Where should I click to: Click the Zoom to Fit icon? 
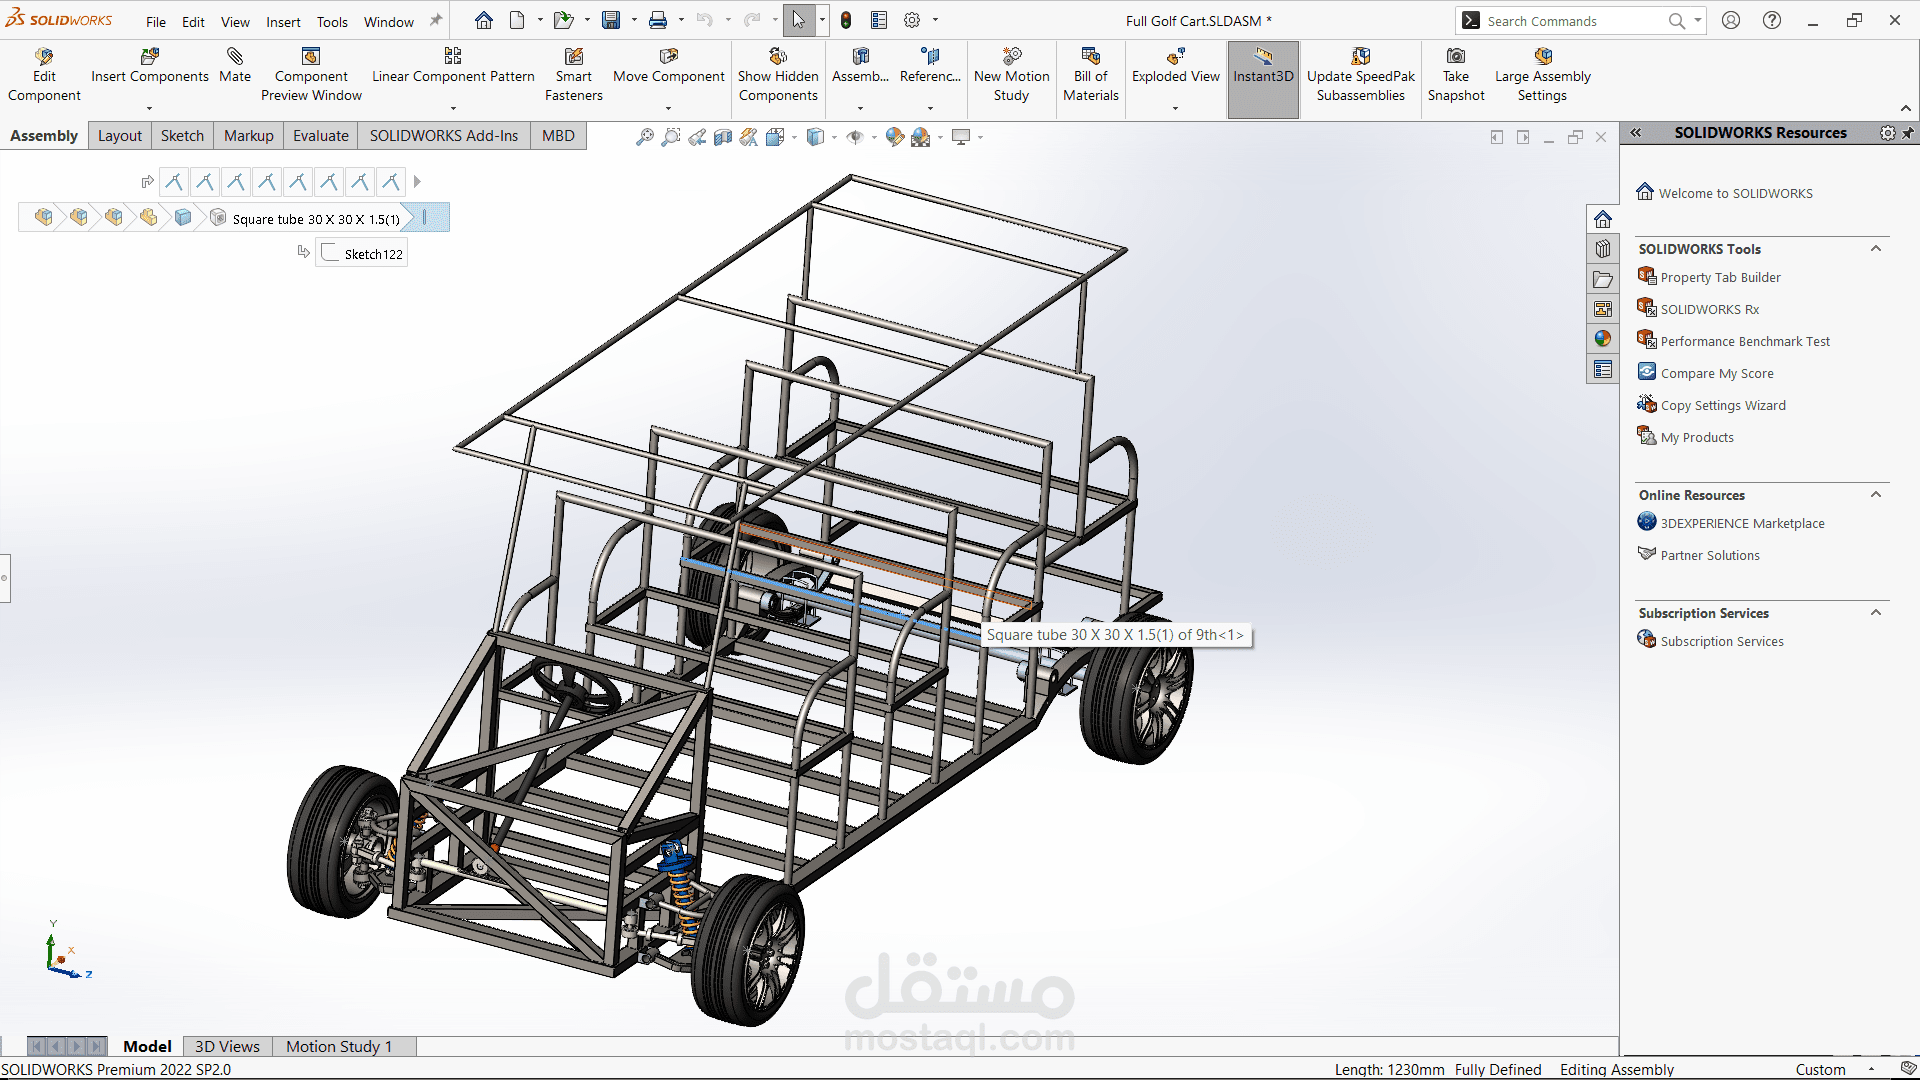pyautogui.click(x=645, y=137)
